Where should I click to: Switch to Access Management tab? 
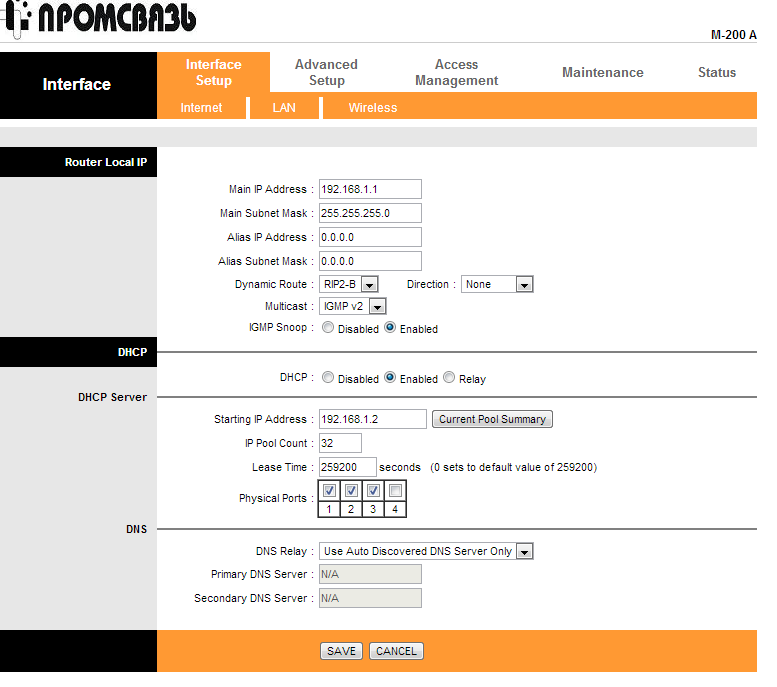coord(456,72)
